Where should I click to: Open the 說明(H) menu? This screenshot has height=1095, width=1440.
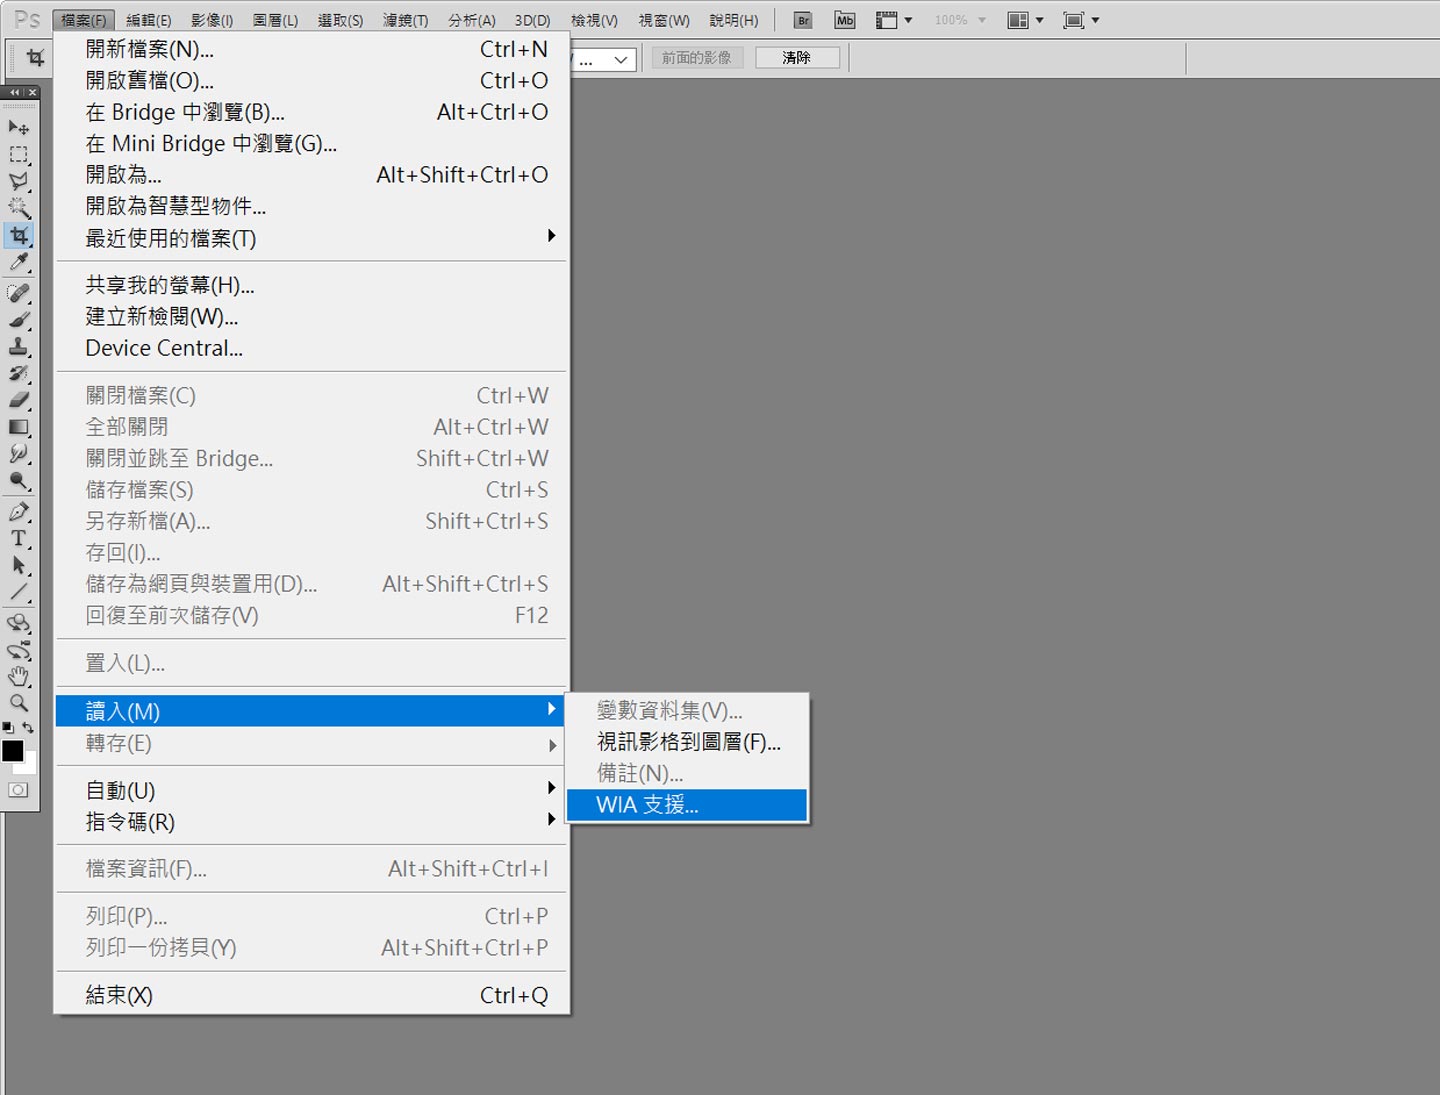coord(734,20)
